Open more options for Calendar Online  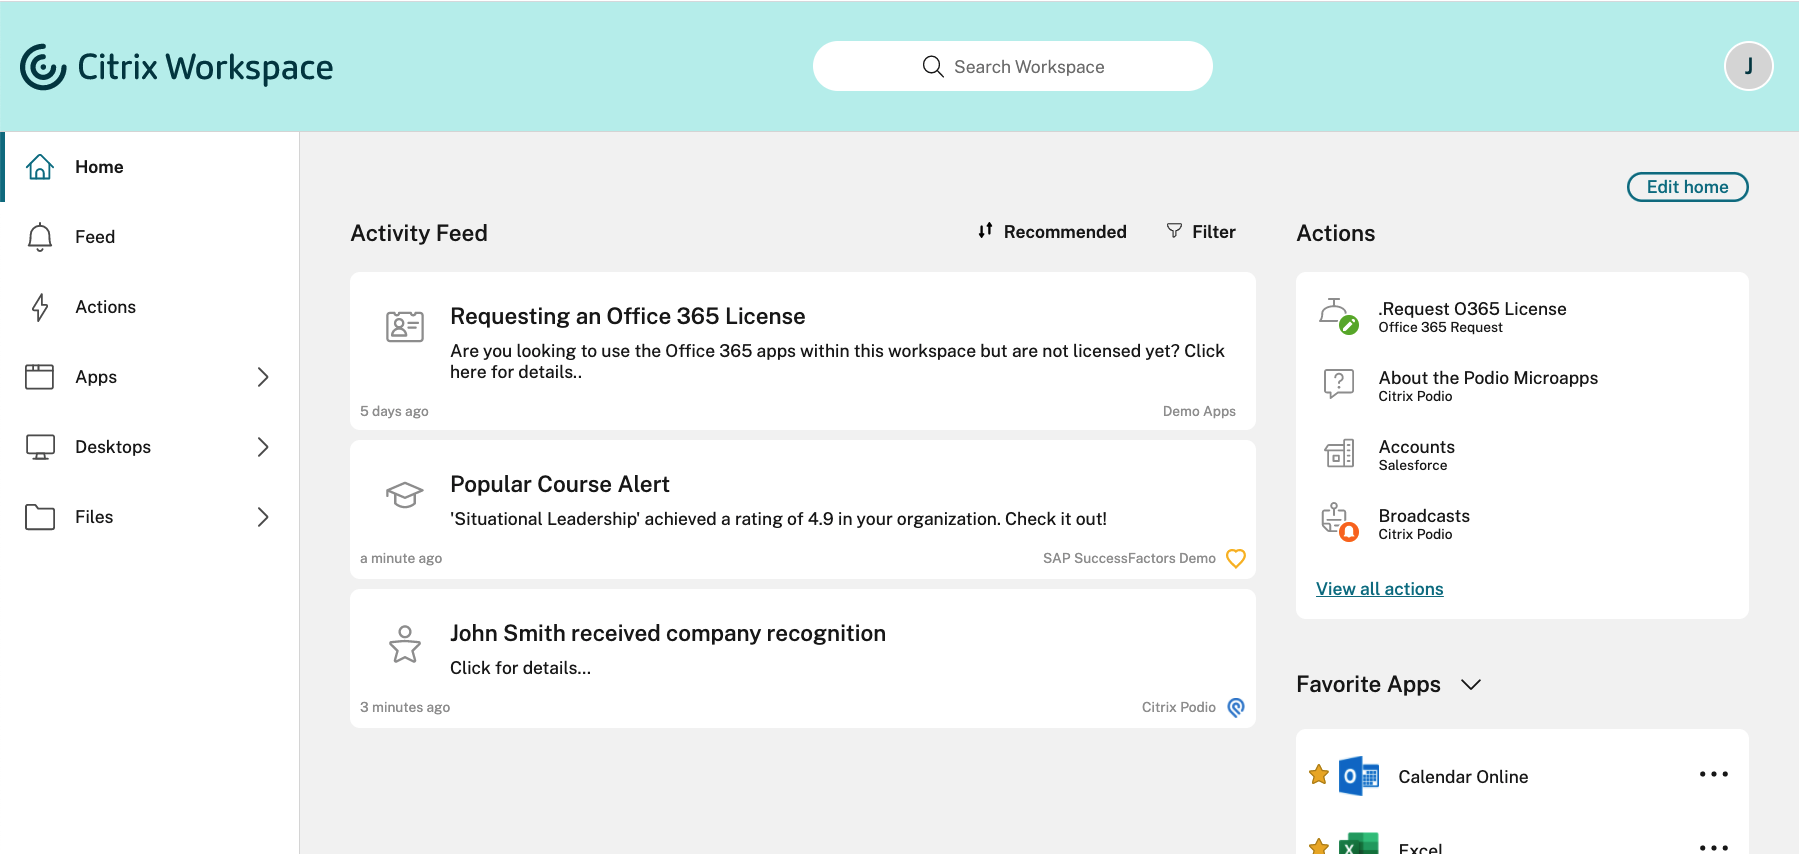pos(1713,774)
